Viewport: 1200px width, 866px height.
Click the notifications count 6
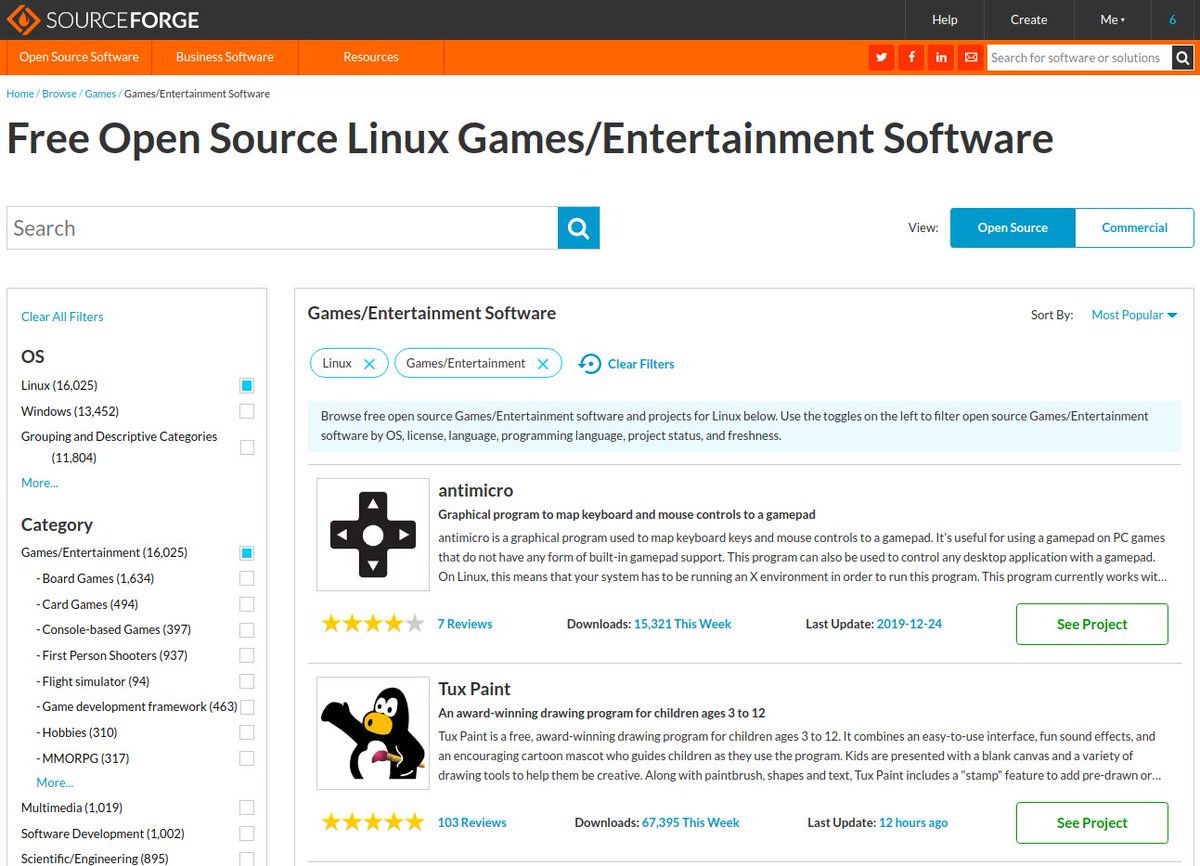[x=1172, y=20]
